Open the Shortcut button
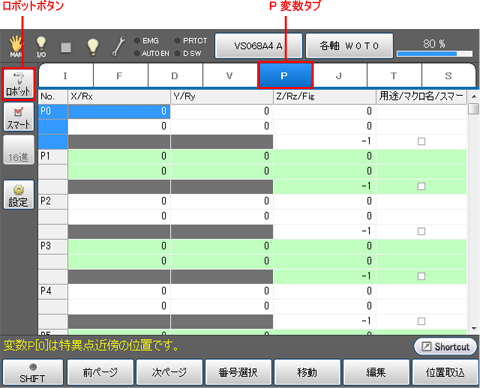The height and width of the screenshot is (388, 480). (x=445, y=347)
